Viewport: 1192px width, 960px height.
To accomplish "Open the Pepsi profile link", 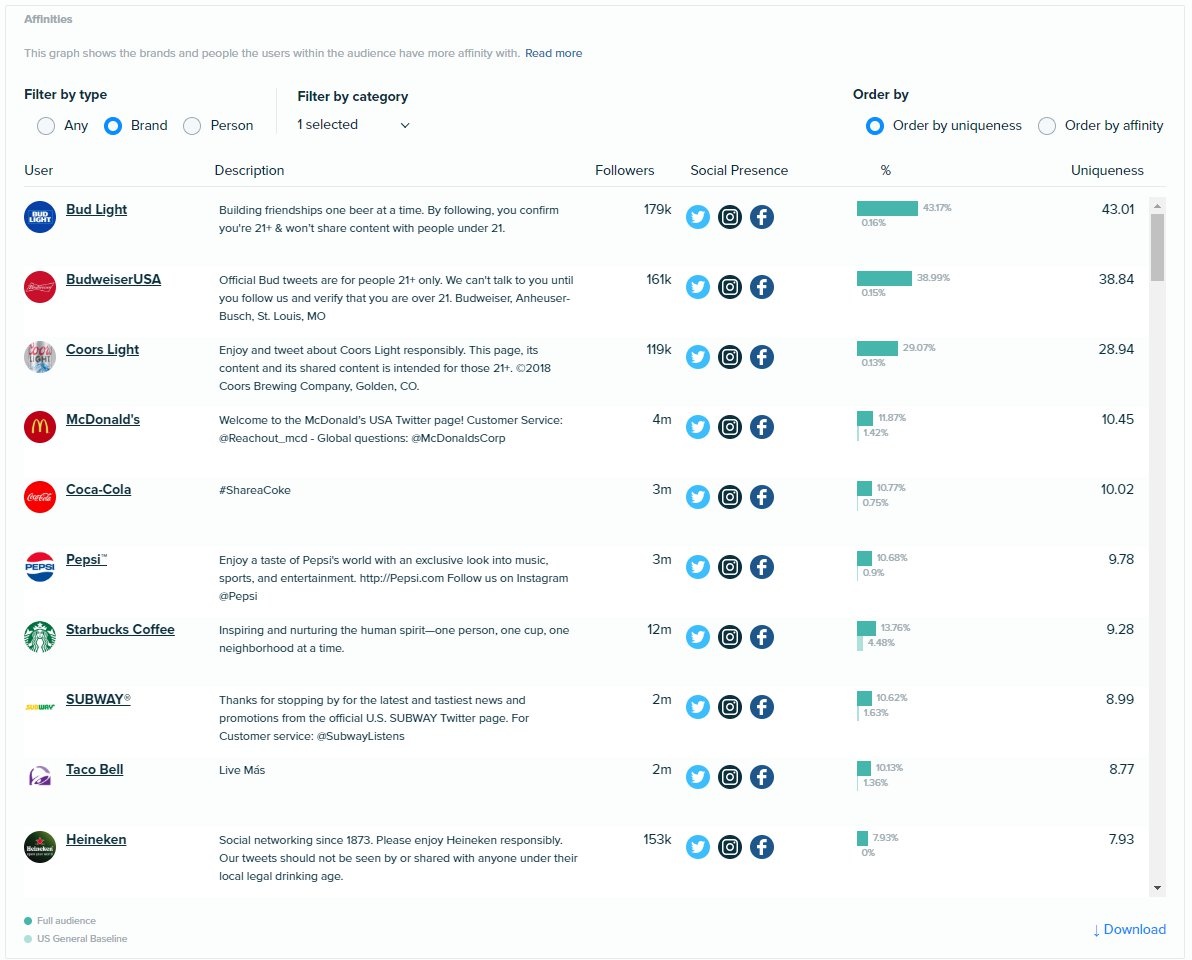I will (x=86, y=559).
